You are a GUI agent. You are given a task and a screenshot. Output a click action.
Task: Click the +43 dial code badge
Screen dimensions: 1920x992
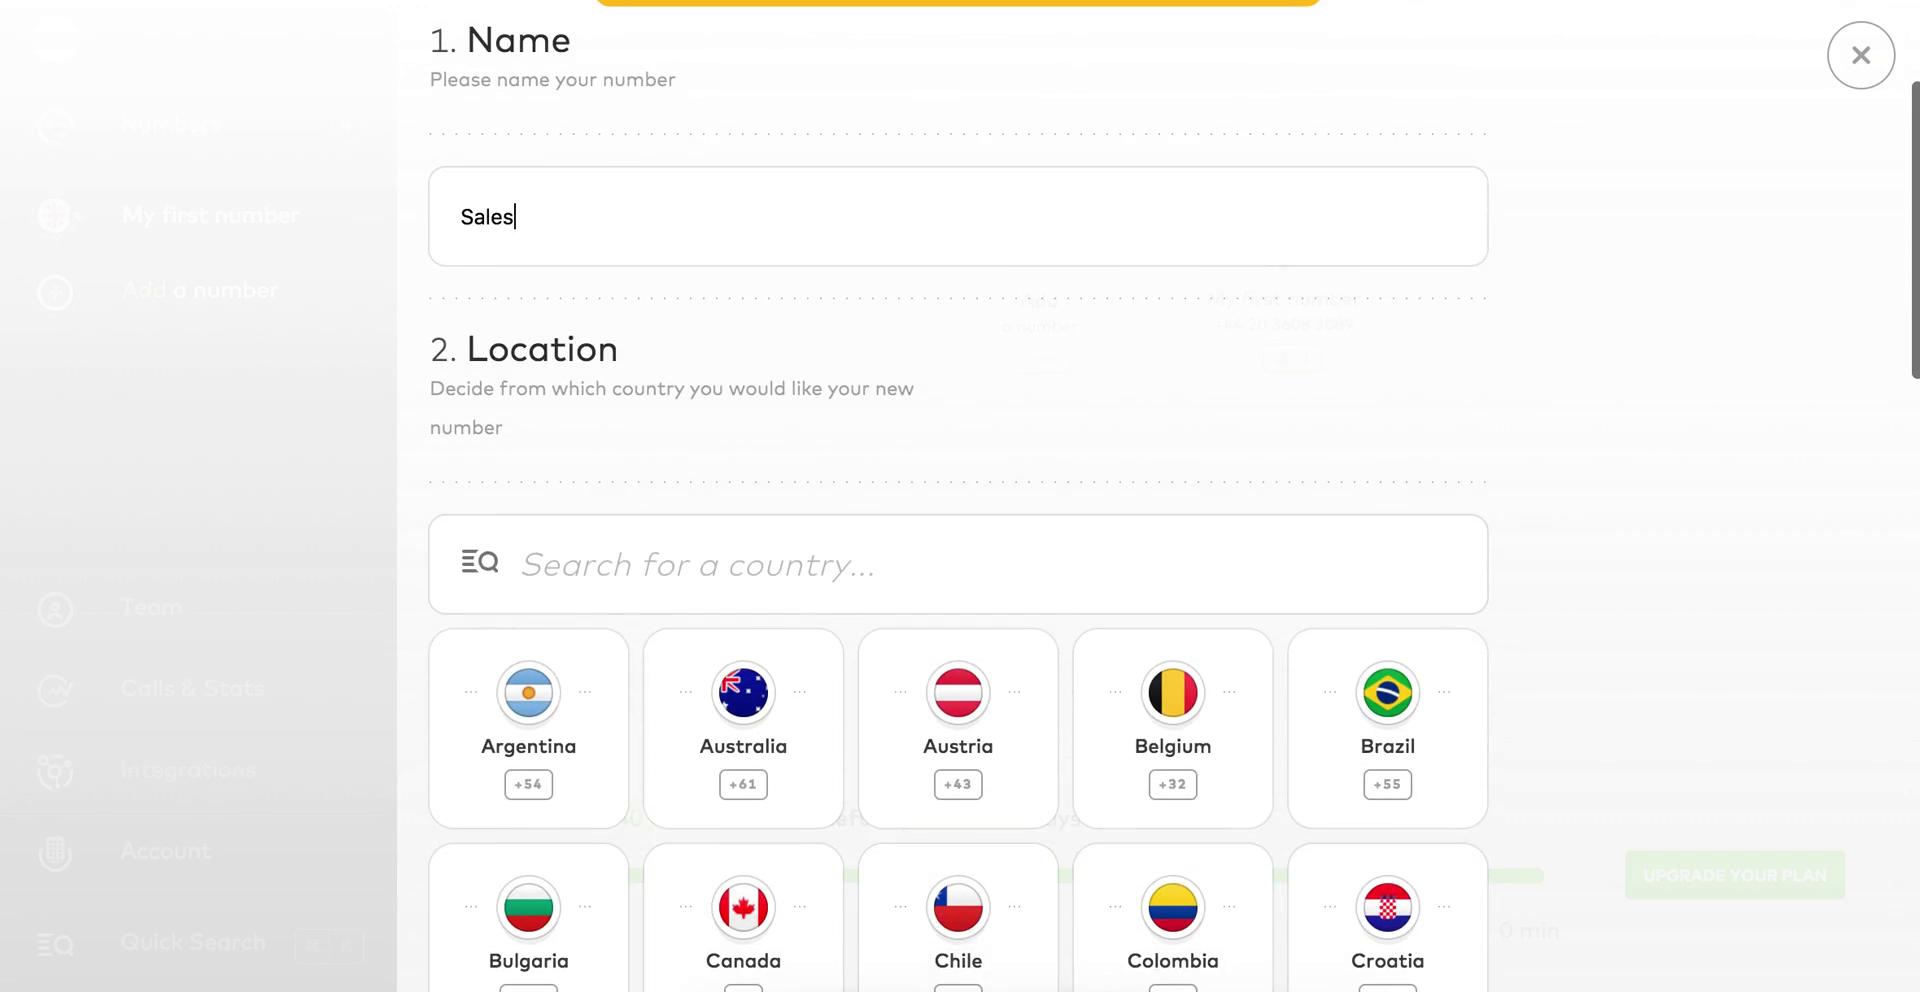(958, 784)
